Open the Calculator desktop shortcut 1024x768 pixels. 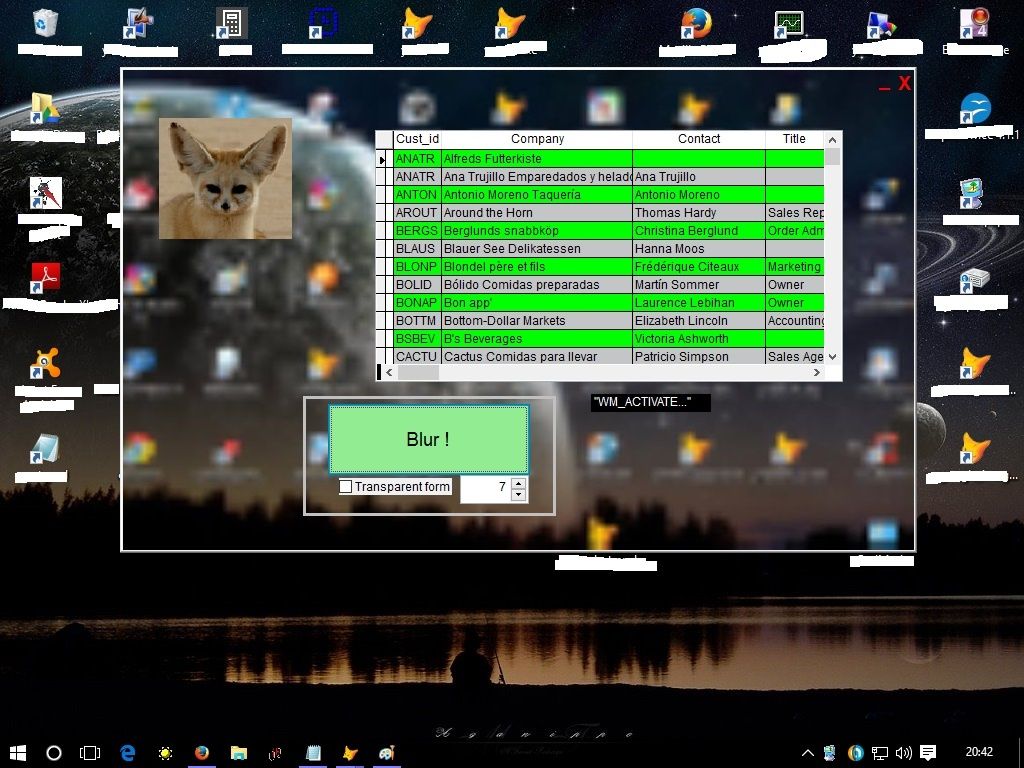click(232, 24)
